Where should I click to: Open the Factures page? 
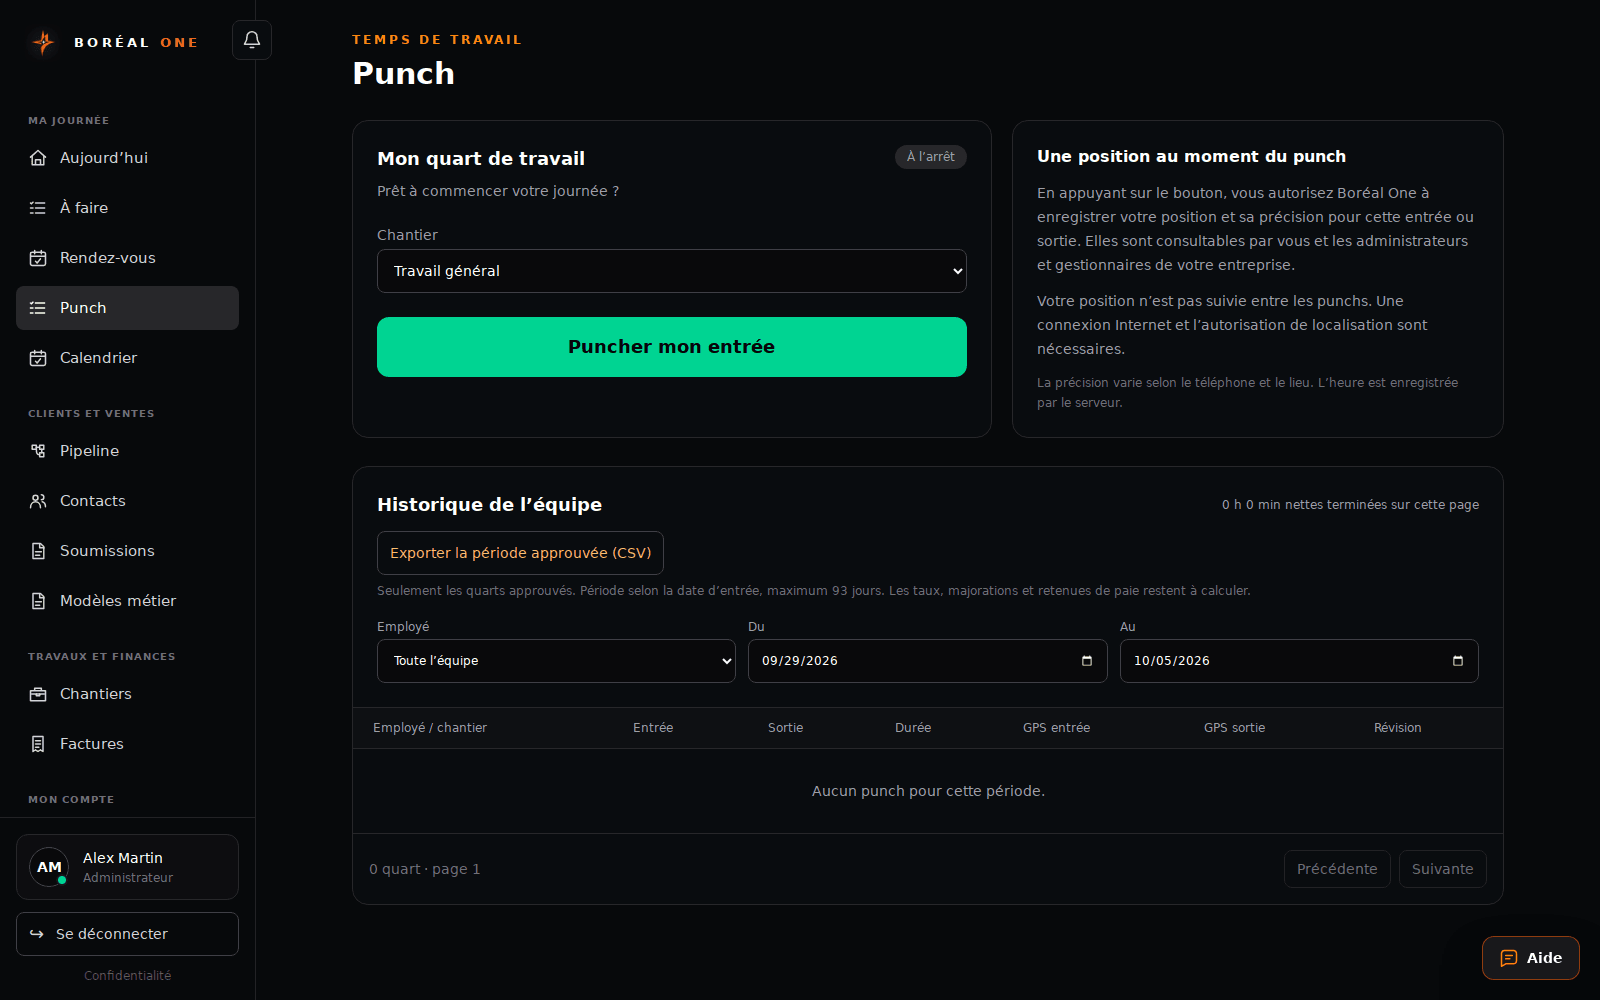[127, 744]
